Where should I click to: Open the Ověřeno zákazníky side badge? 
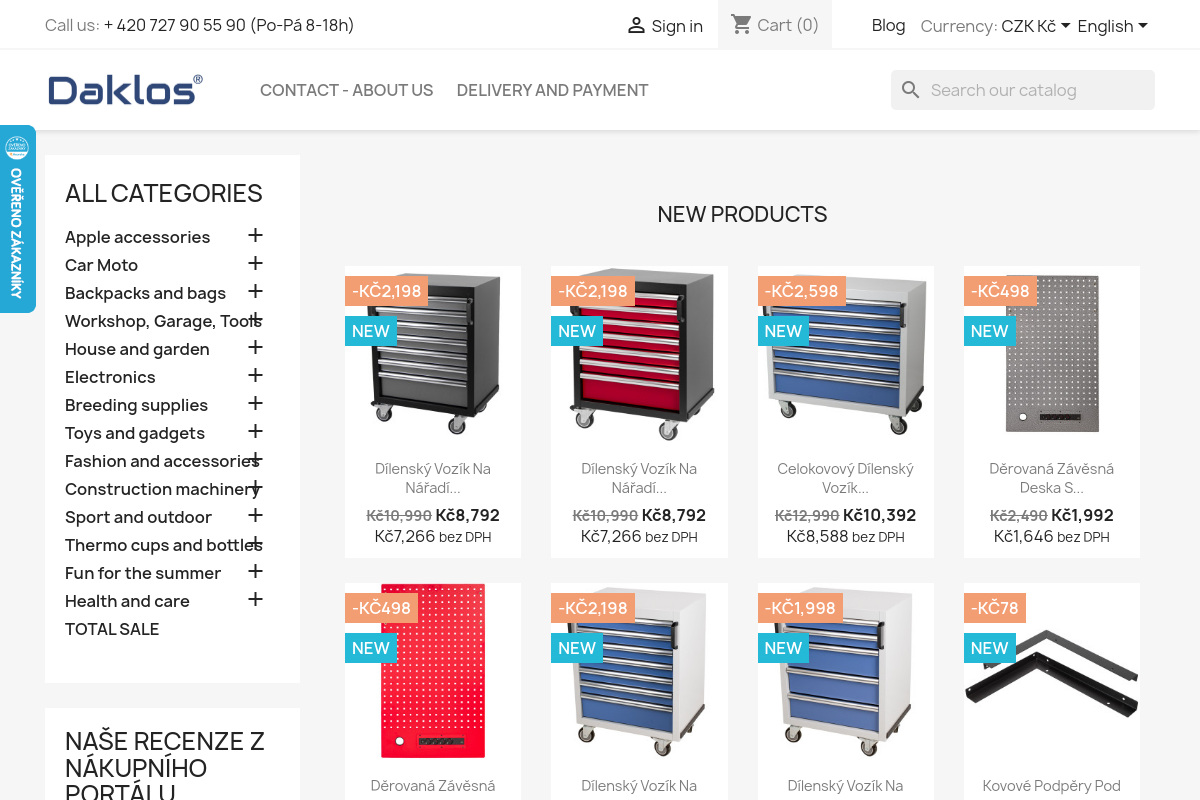point(17,219)
